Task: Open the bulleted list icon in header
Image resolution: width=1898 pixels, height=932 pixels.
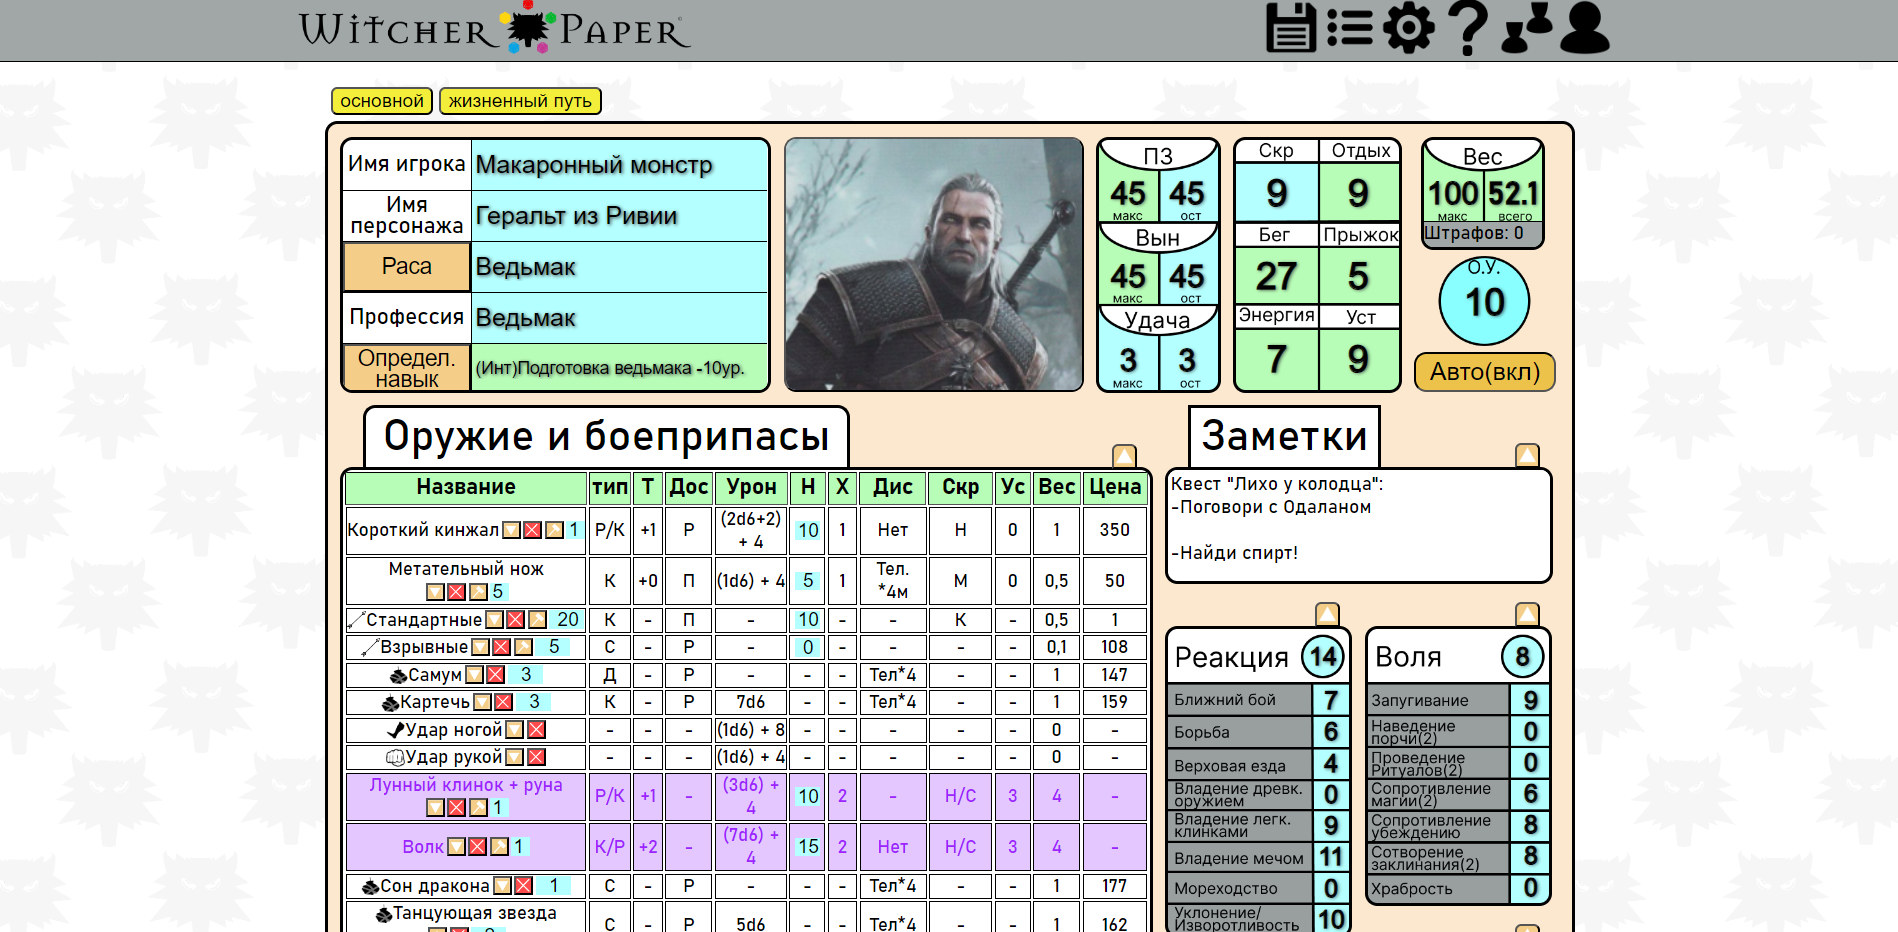Action: coord(1350,27)
